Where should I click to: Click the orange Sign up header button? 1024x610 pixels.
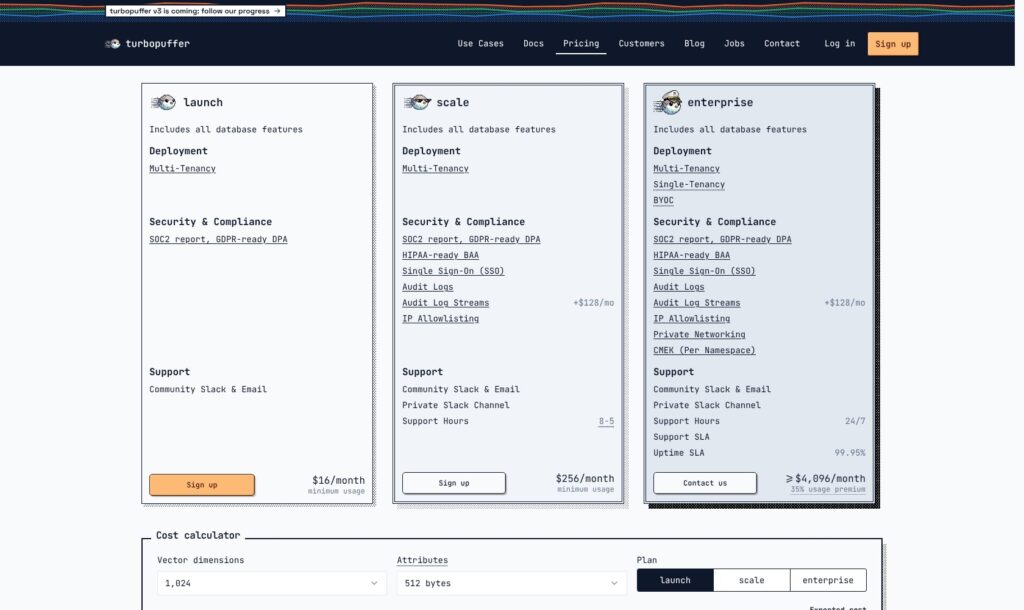(x=893, y=44)
